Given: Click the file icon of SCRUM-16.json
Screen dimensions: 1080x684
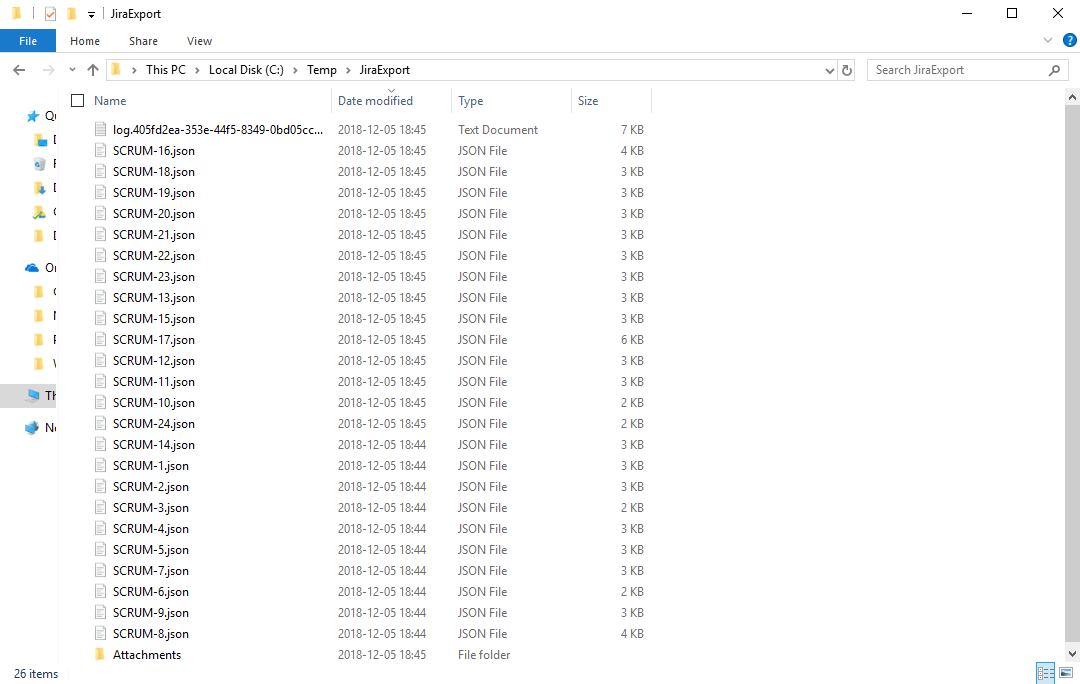Looking at the screenshot, I should pos(101,150).
